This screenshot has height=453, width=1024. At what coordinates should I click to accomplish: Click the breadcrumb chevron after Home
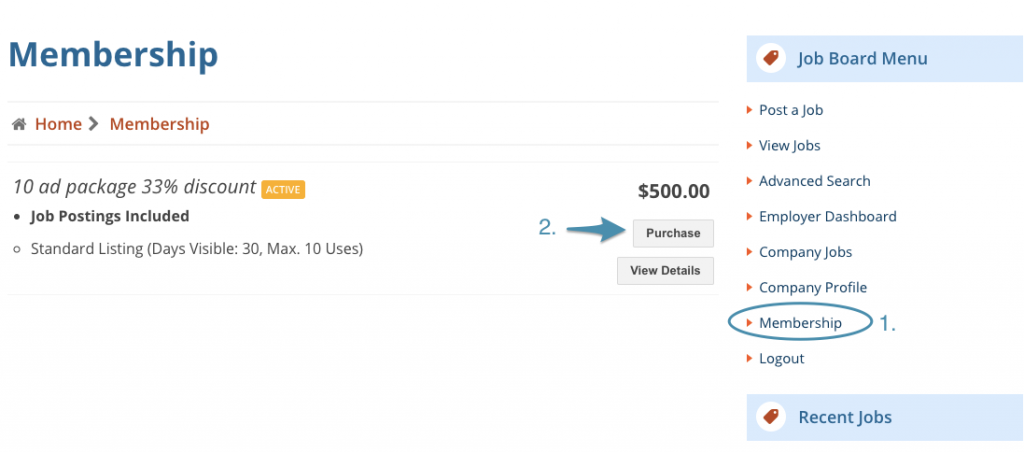click(x=94, y=125)
